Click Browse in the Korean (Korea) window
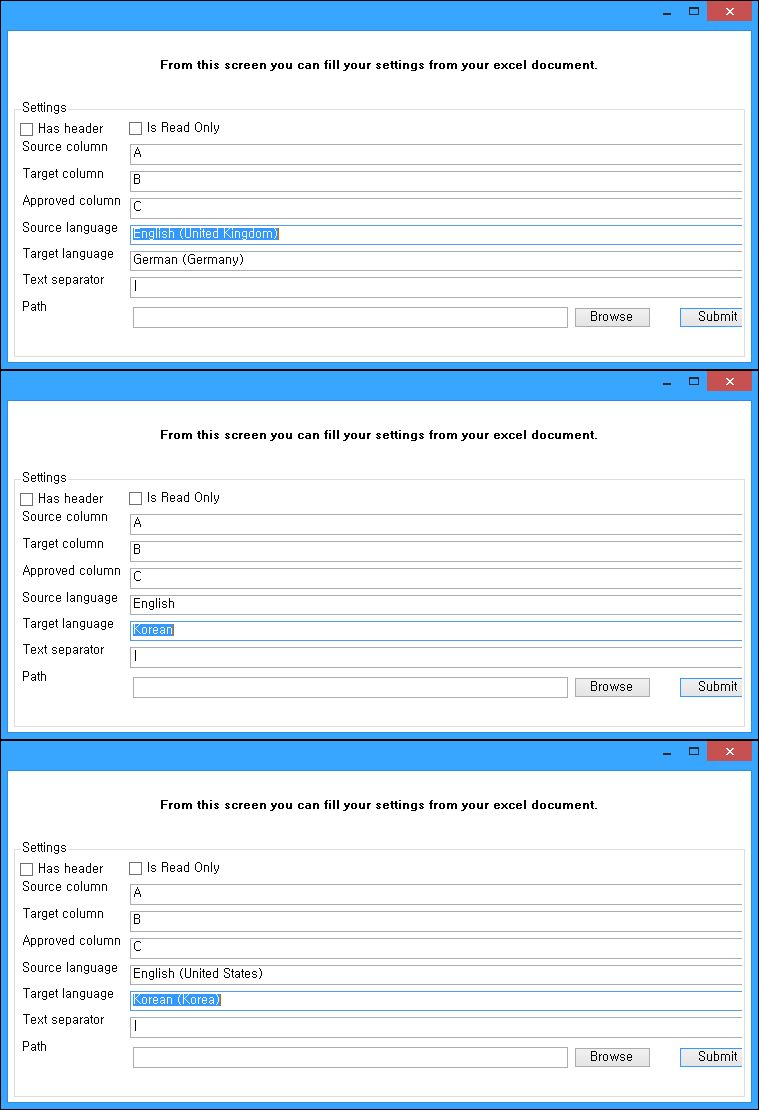Image resolution: width=759 pixels, height=1110 pixels. (x=611, y=1057)
